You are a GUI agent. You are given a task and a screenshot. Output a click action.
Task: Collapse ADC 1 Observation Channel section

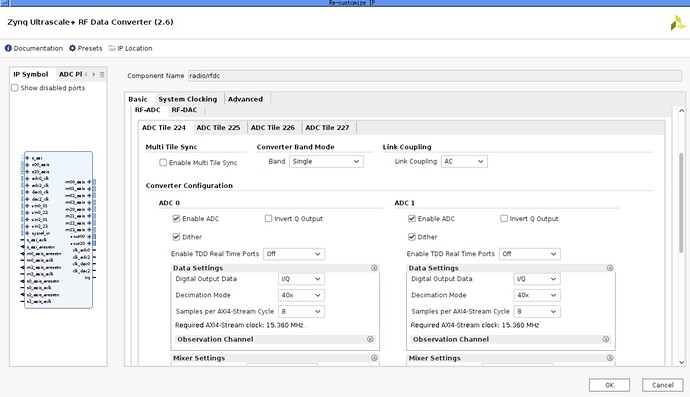click(x=606, y=339)
